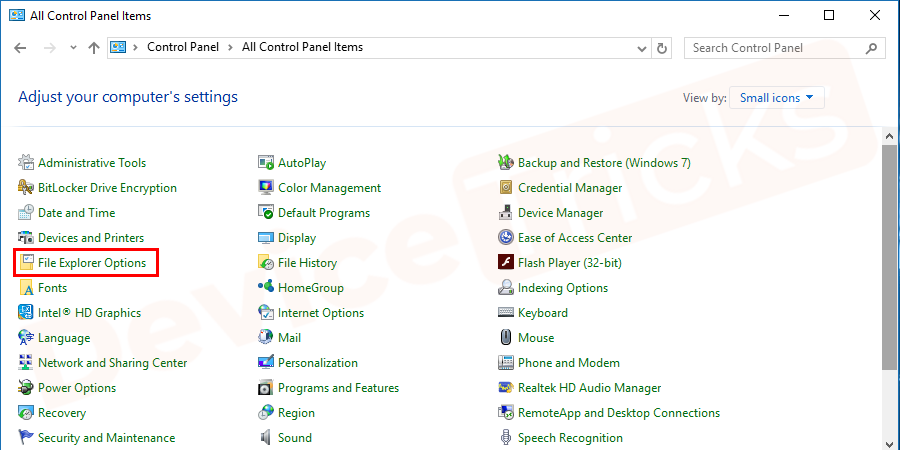Screen dimensions: 900x450
Task: Click the Credential Manager icon
Action: (x=506, y=188)
